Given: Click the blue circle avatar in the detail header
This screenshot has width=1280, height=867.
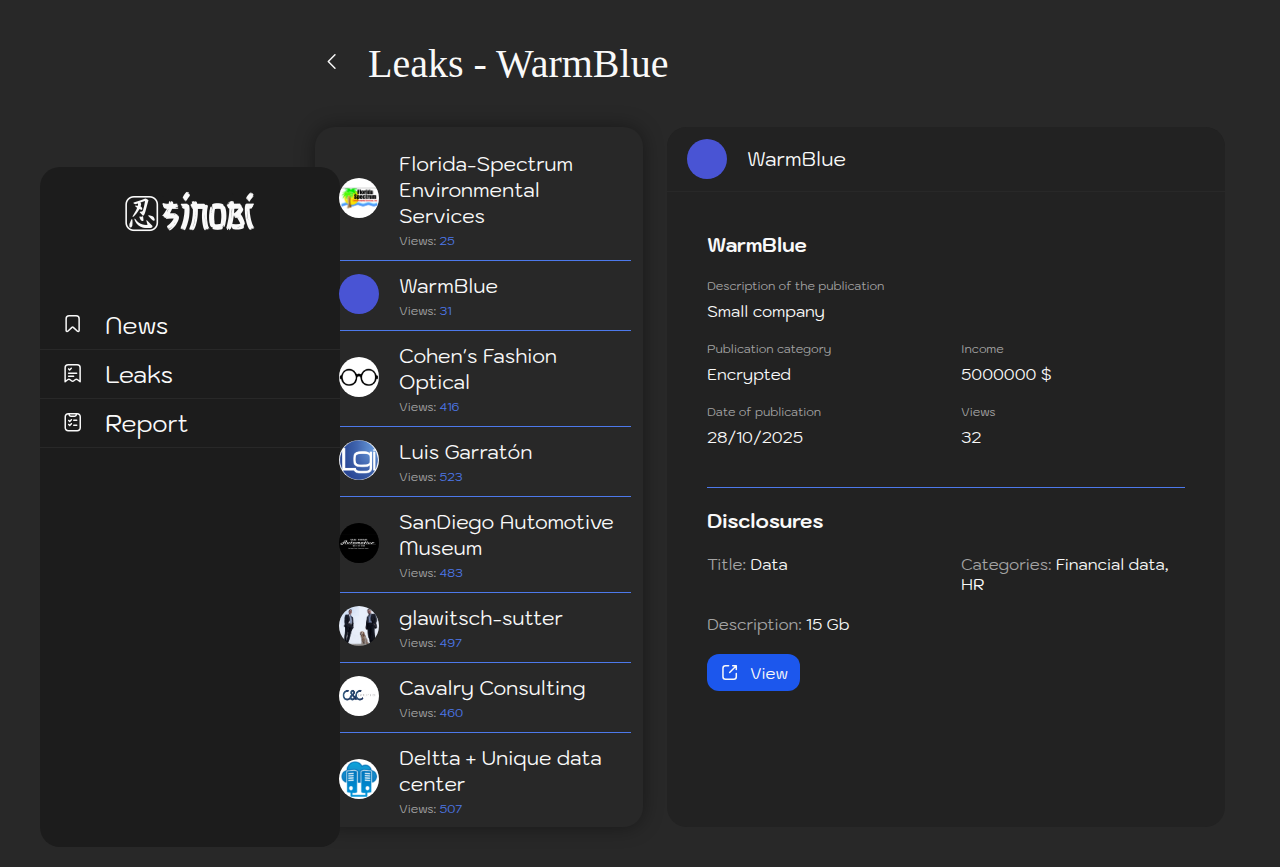Looking at the screenshot, I should [x=707, y=159].
